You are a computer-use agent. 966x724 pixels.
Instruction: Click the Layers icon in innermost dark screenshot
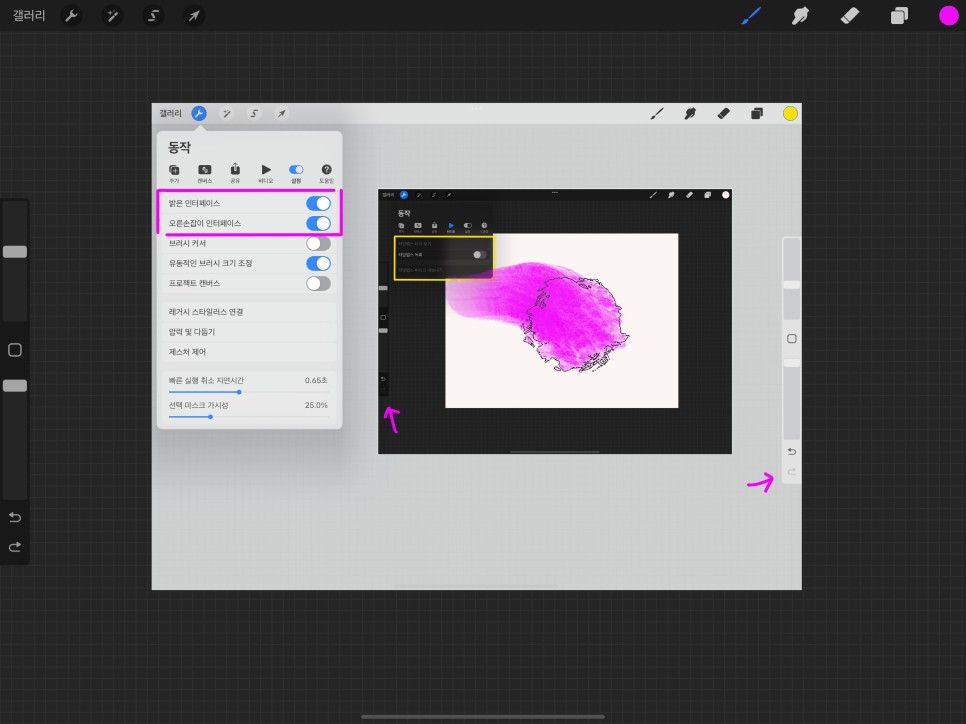coord(707,195)
